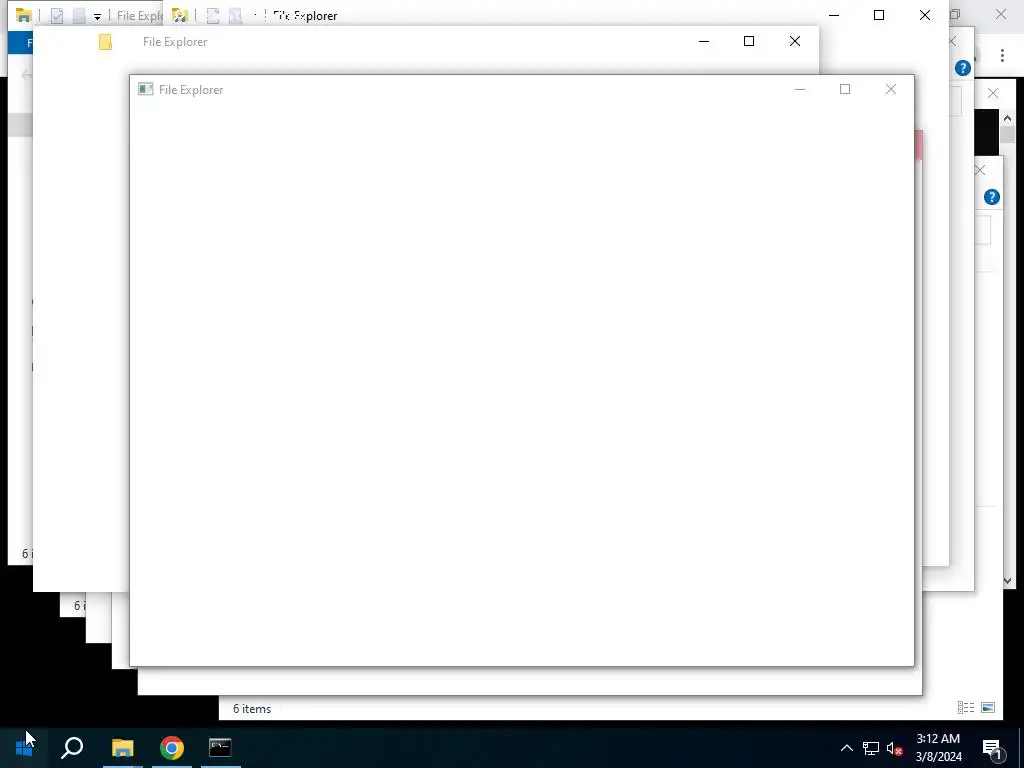1024x768 pixels.
Task: Open taskbar search with the magnifier icon
Action: [72, 748]
